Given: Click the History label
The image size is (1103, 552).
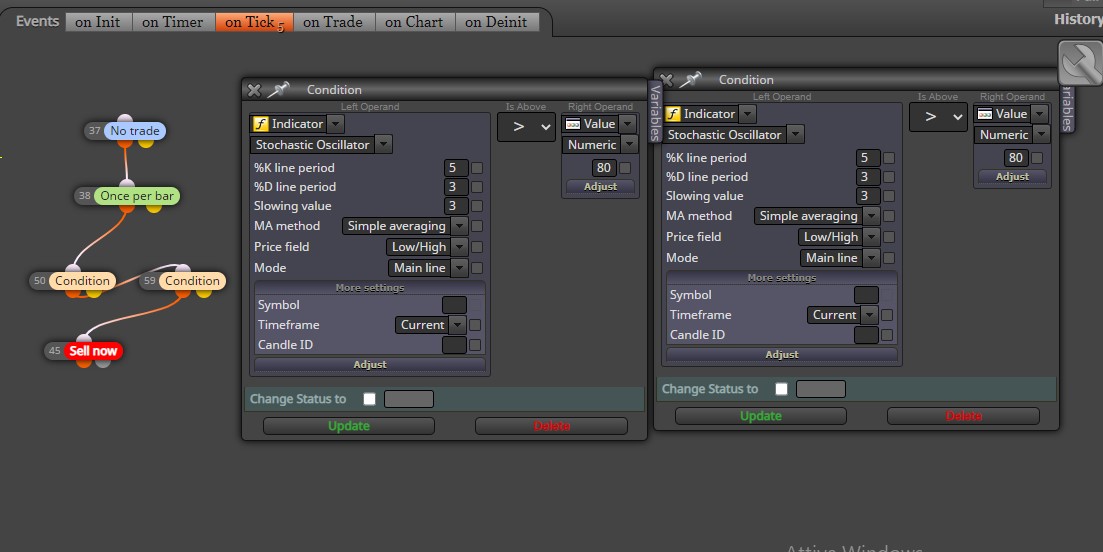Looking at the screenshot, I should click(x=1078, y=19).
